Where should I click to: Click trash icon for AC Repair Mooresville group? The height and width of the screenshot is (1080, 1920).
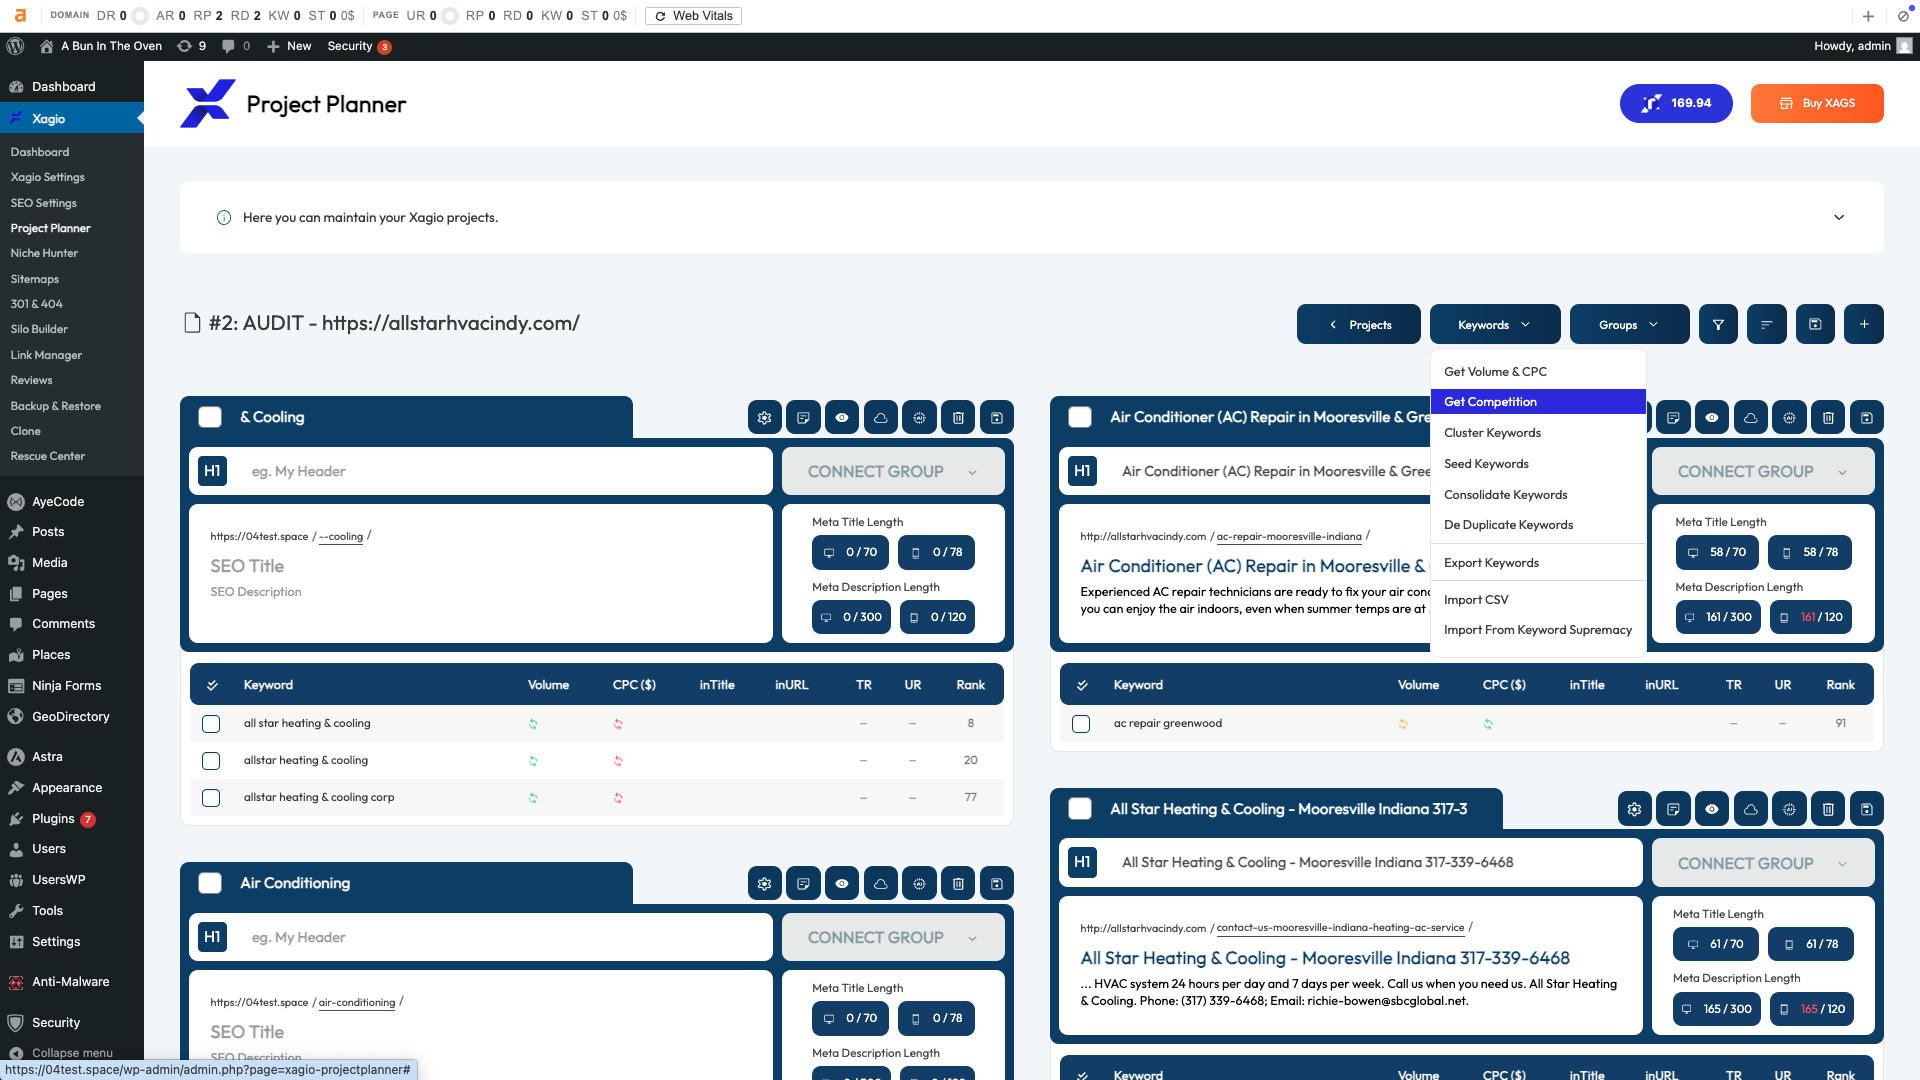pos(1828,418)
